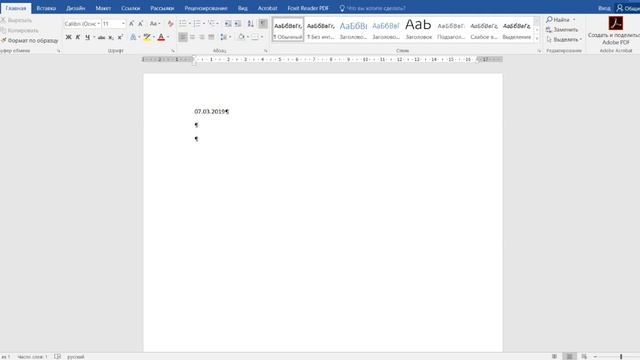
Task: Apply italic formatting (К button)
Action: click(78, 37)
